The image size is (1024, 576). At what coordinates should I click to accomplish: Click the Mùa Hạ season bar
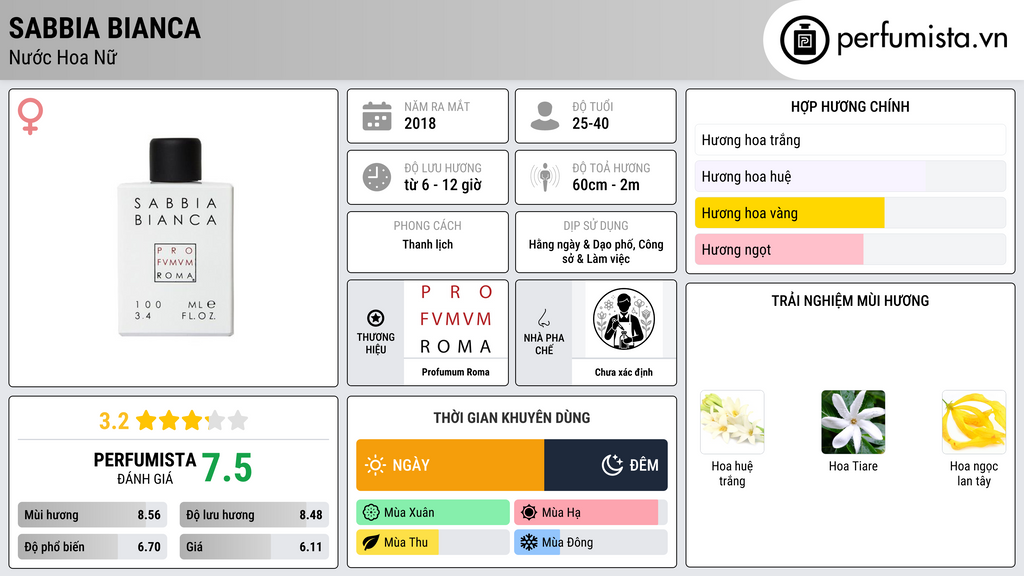(590, 513)
